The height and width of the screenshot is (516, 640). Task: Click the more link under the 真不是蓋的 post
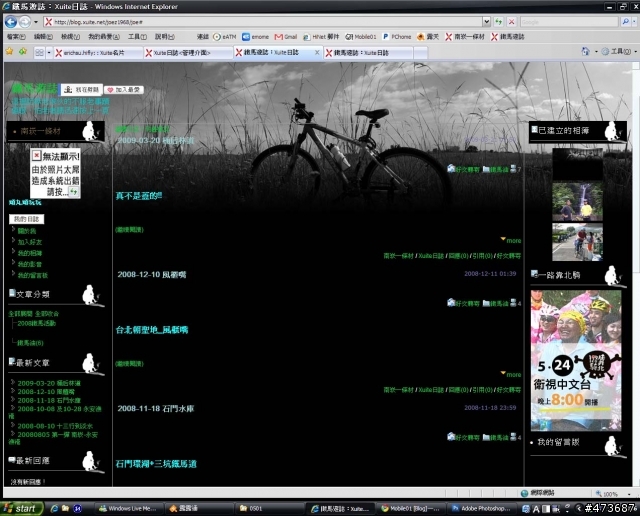(x=511, y=240)
